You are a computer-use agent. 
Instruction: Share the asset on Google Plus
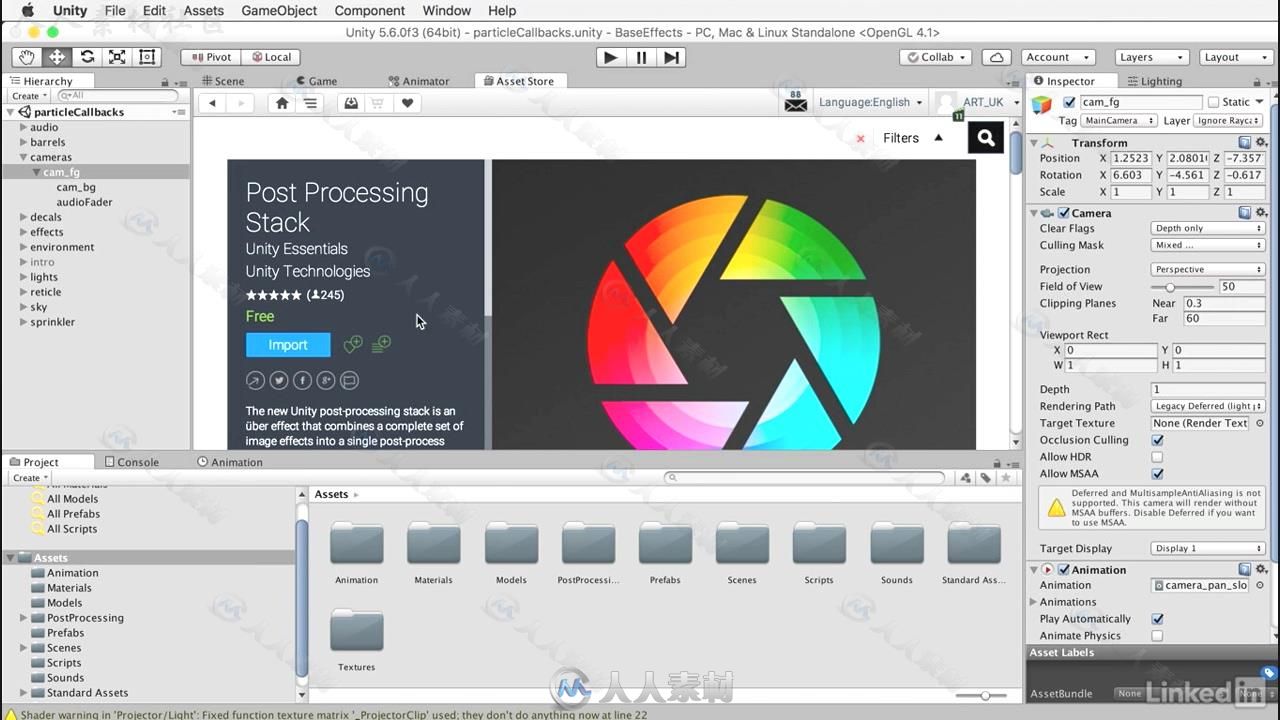[326, 380]
